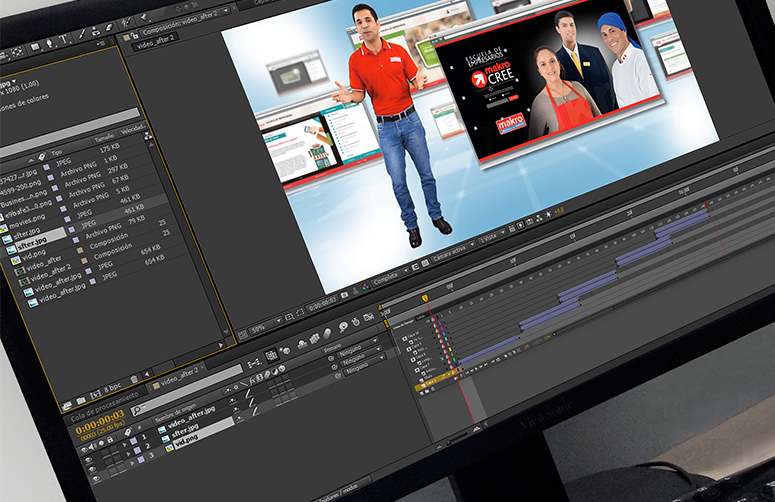Select the Pen tool
Viewport: 775px width, 502px height.
49,43
